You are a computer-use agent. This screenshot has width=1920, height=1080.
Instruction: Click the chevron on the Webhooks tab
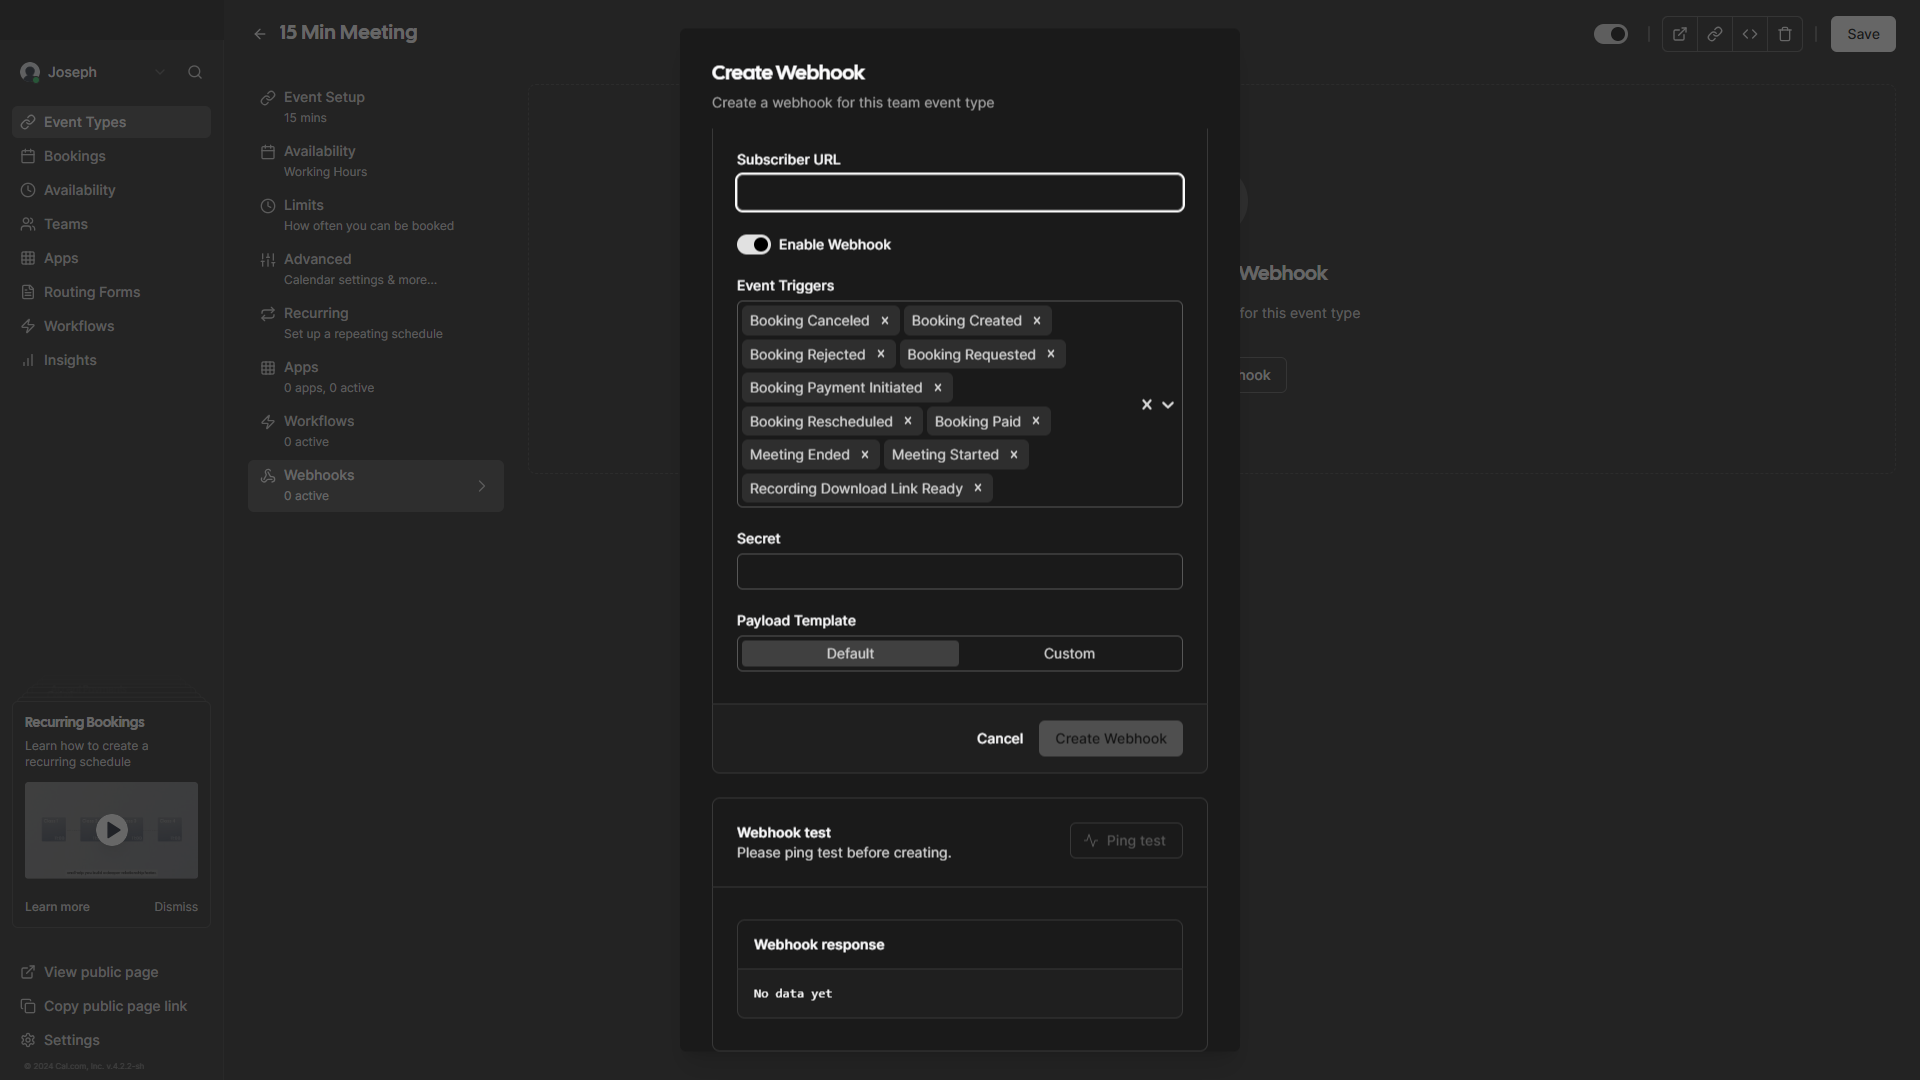coord(482,486)
